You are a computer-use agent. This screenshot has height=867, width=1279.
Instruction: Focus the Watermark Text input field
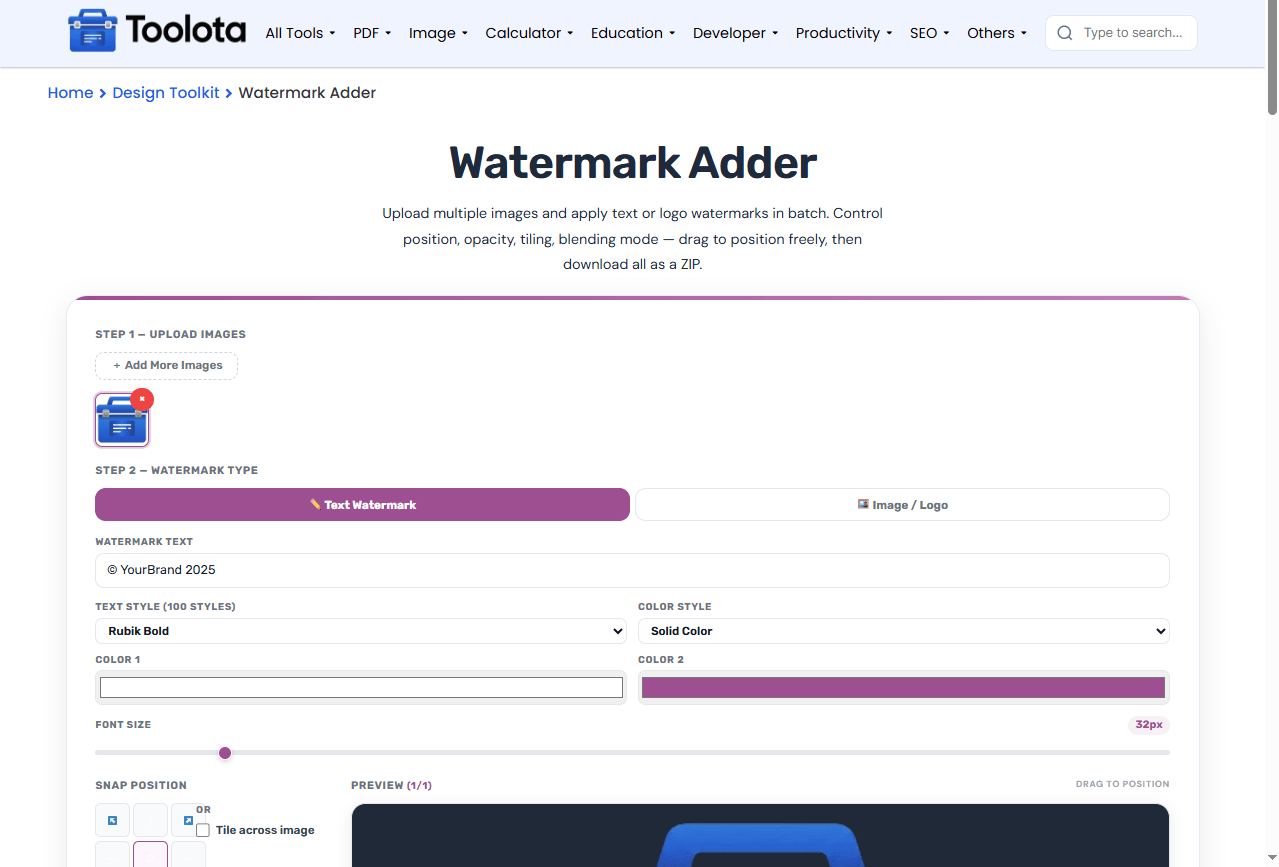coord(632,570)
